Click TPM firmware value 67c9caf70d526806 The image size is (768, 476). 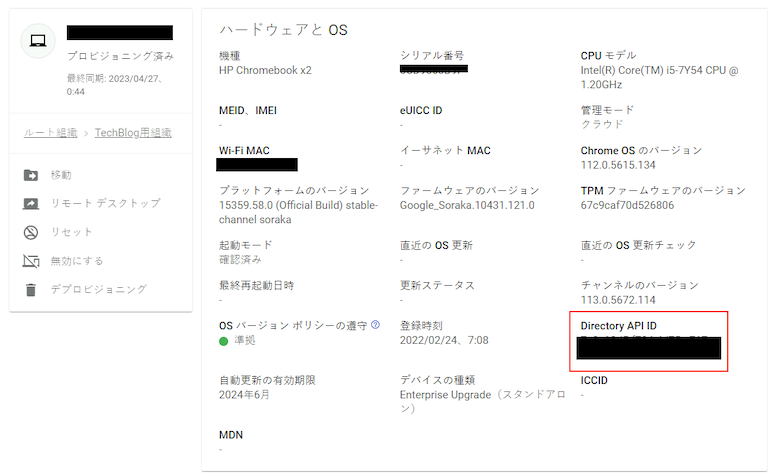pyautogui.click(x=627, y=205)
